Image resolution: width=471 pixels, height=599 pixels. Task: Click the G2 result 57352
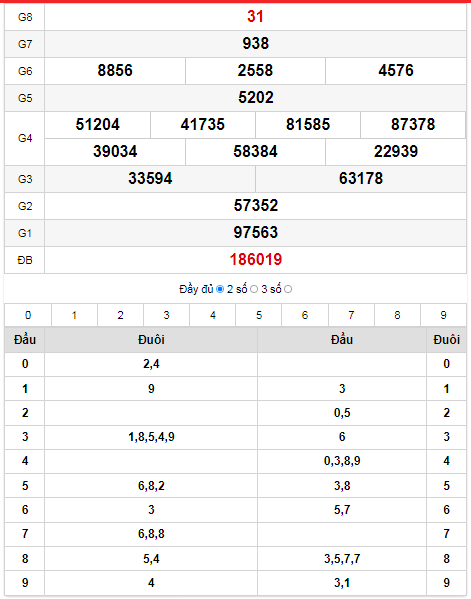tap(256, 206)
